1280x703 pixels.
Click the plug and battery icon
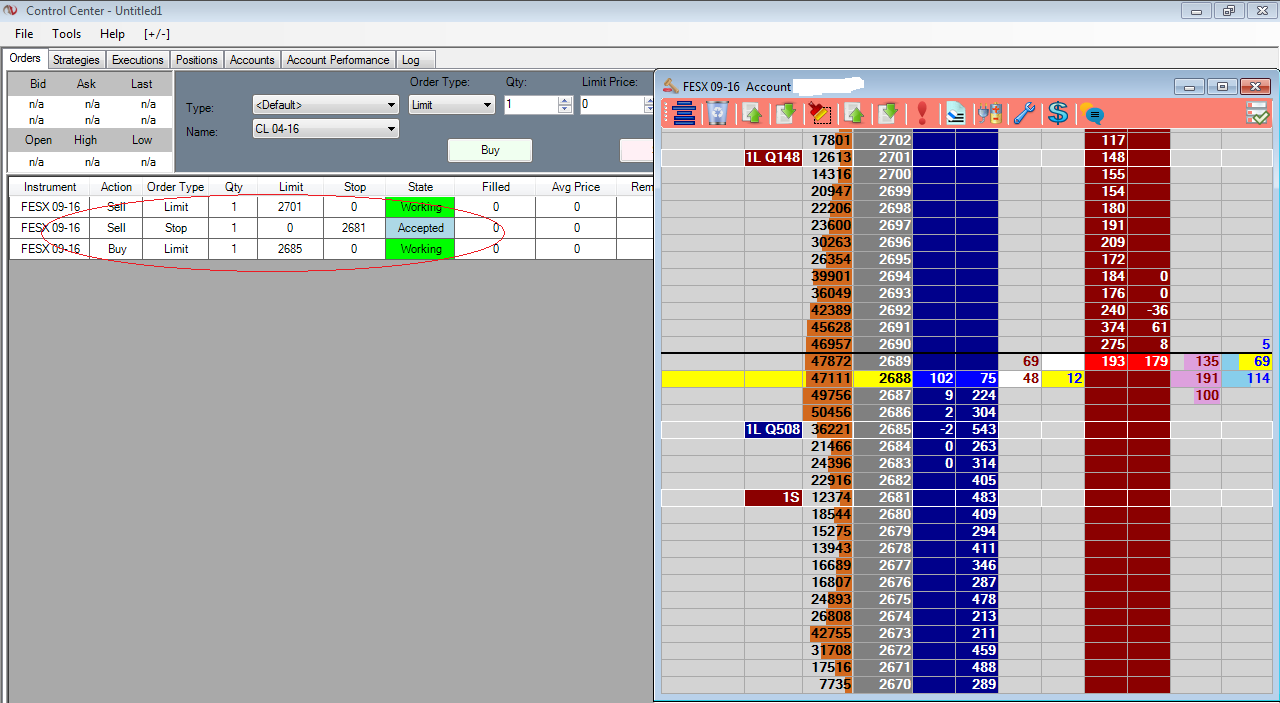pyautogui.click(x=989, y=113)
